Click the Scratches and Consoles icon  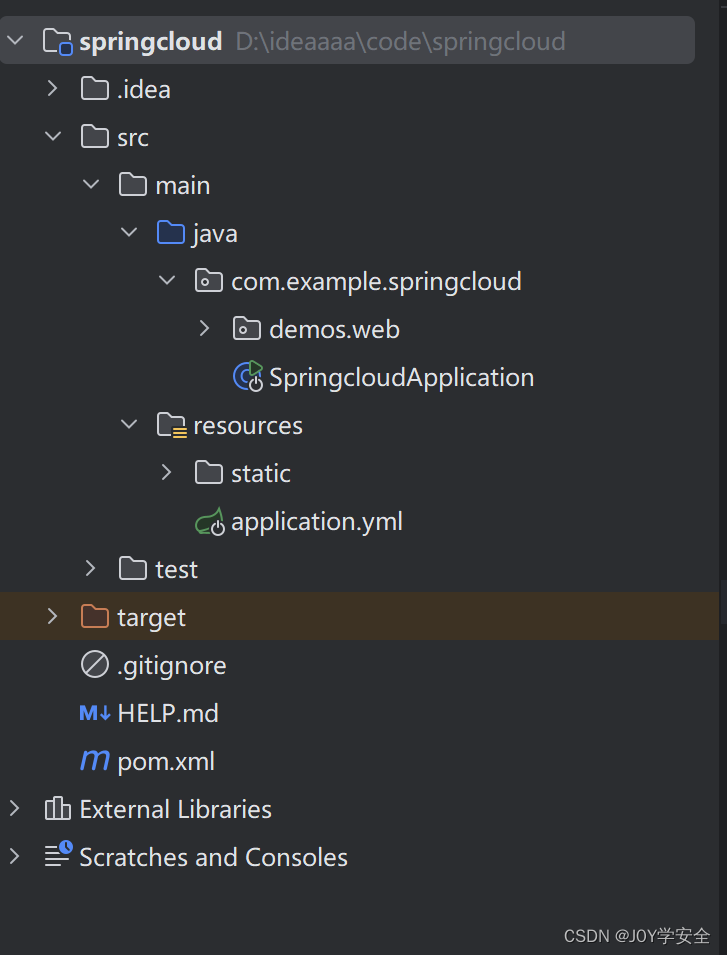57,856
